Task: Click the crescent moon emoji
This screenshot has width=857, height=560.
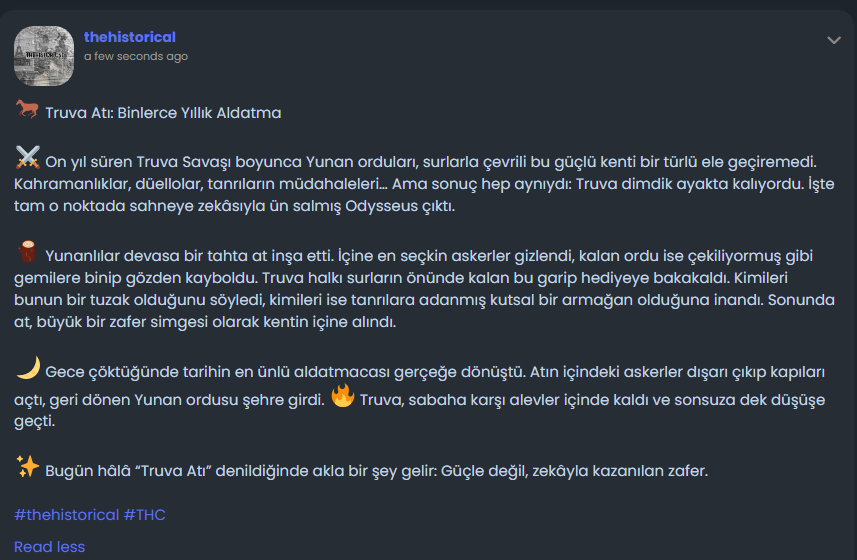Action: click(x=27, y=368)
